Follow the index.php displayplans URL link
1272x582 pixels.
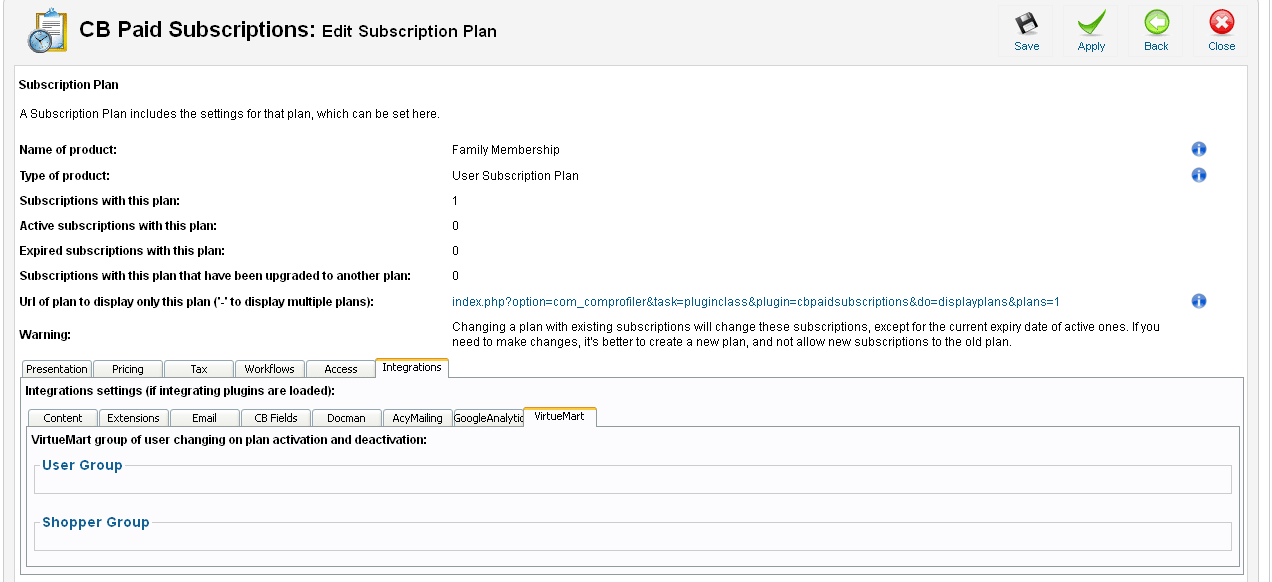pos(755,301)
